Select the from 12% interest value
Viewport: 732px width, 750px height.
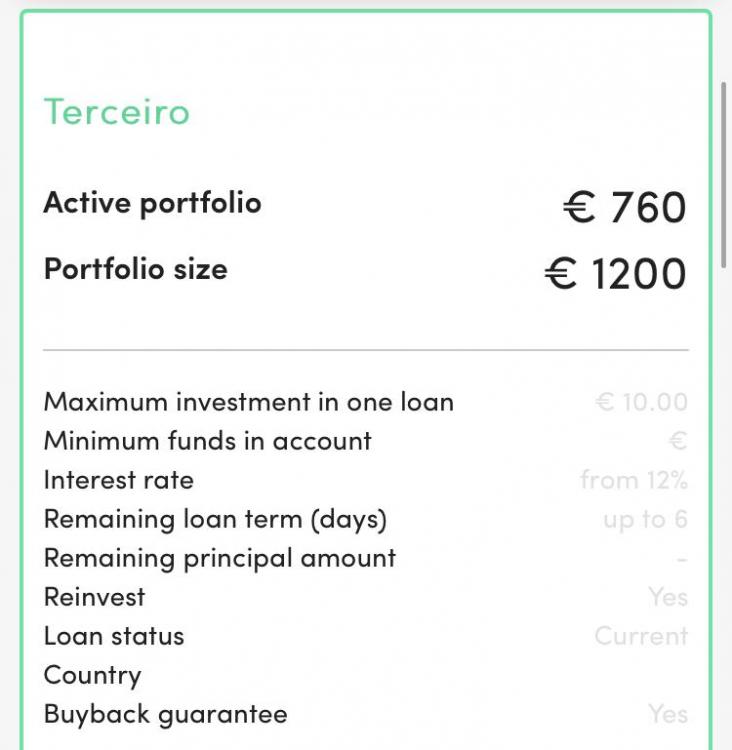634,480
